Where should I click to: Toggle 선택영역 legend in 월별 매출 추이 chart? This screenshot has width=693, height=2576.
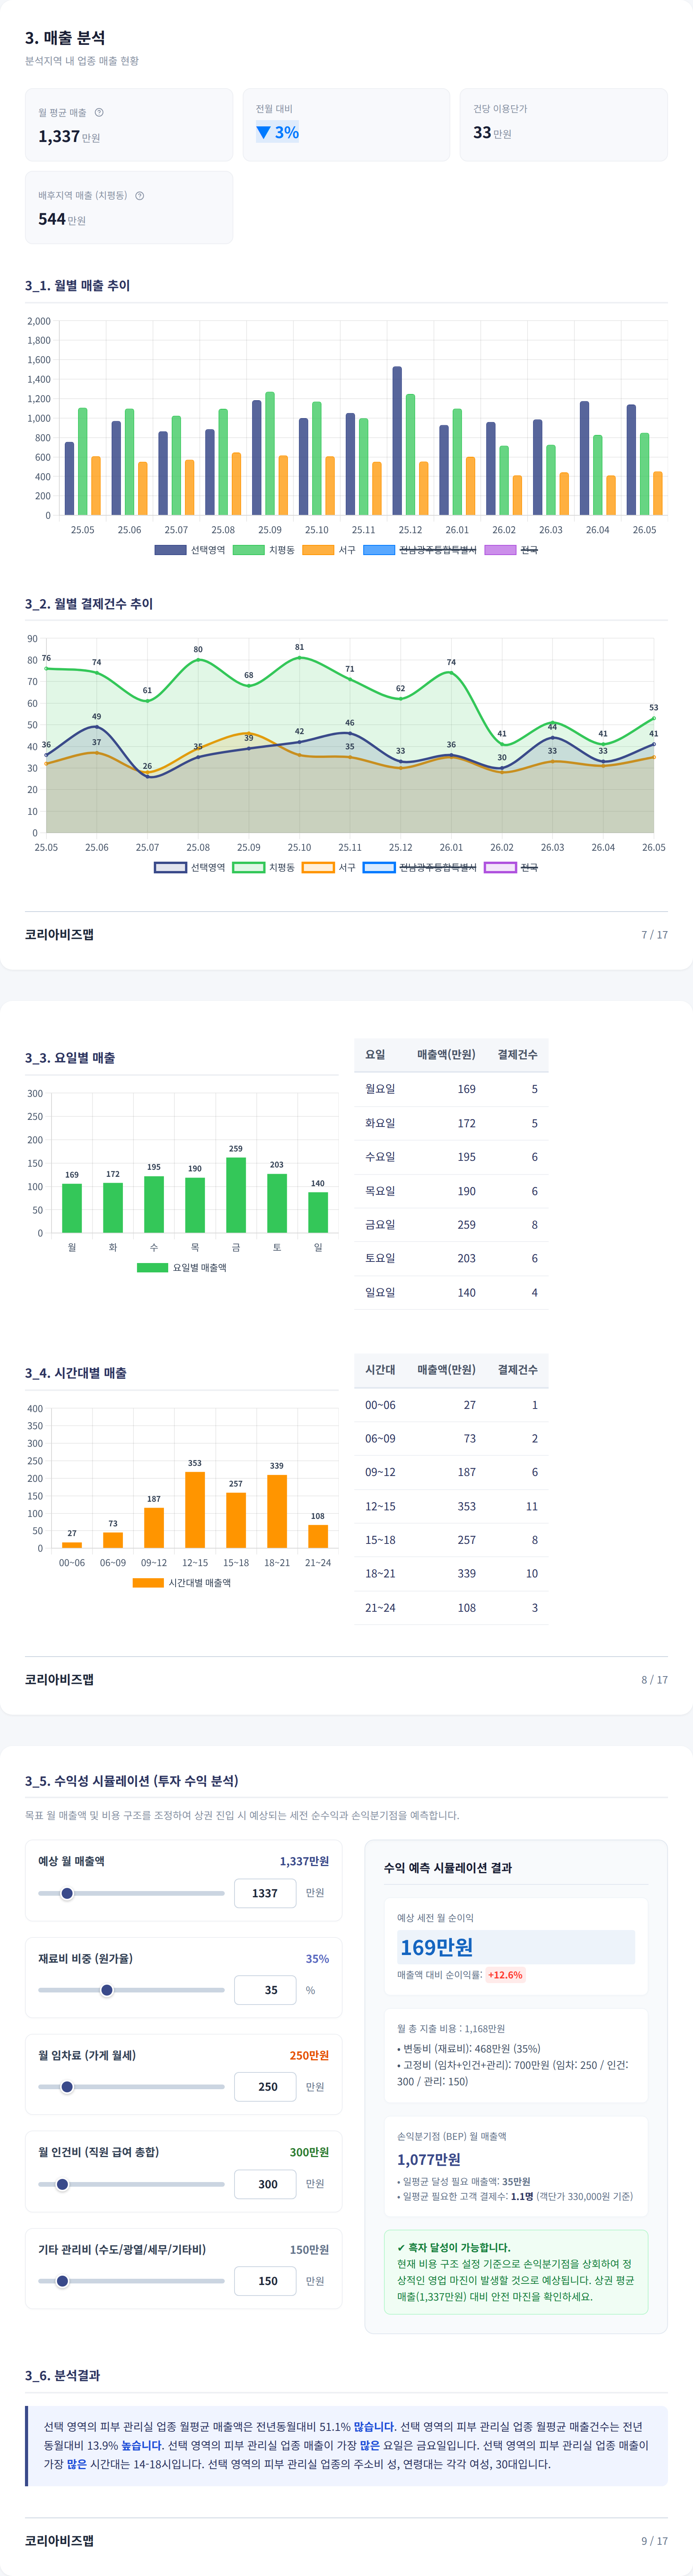click(x=190, y=550)
